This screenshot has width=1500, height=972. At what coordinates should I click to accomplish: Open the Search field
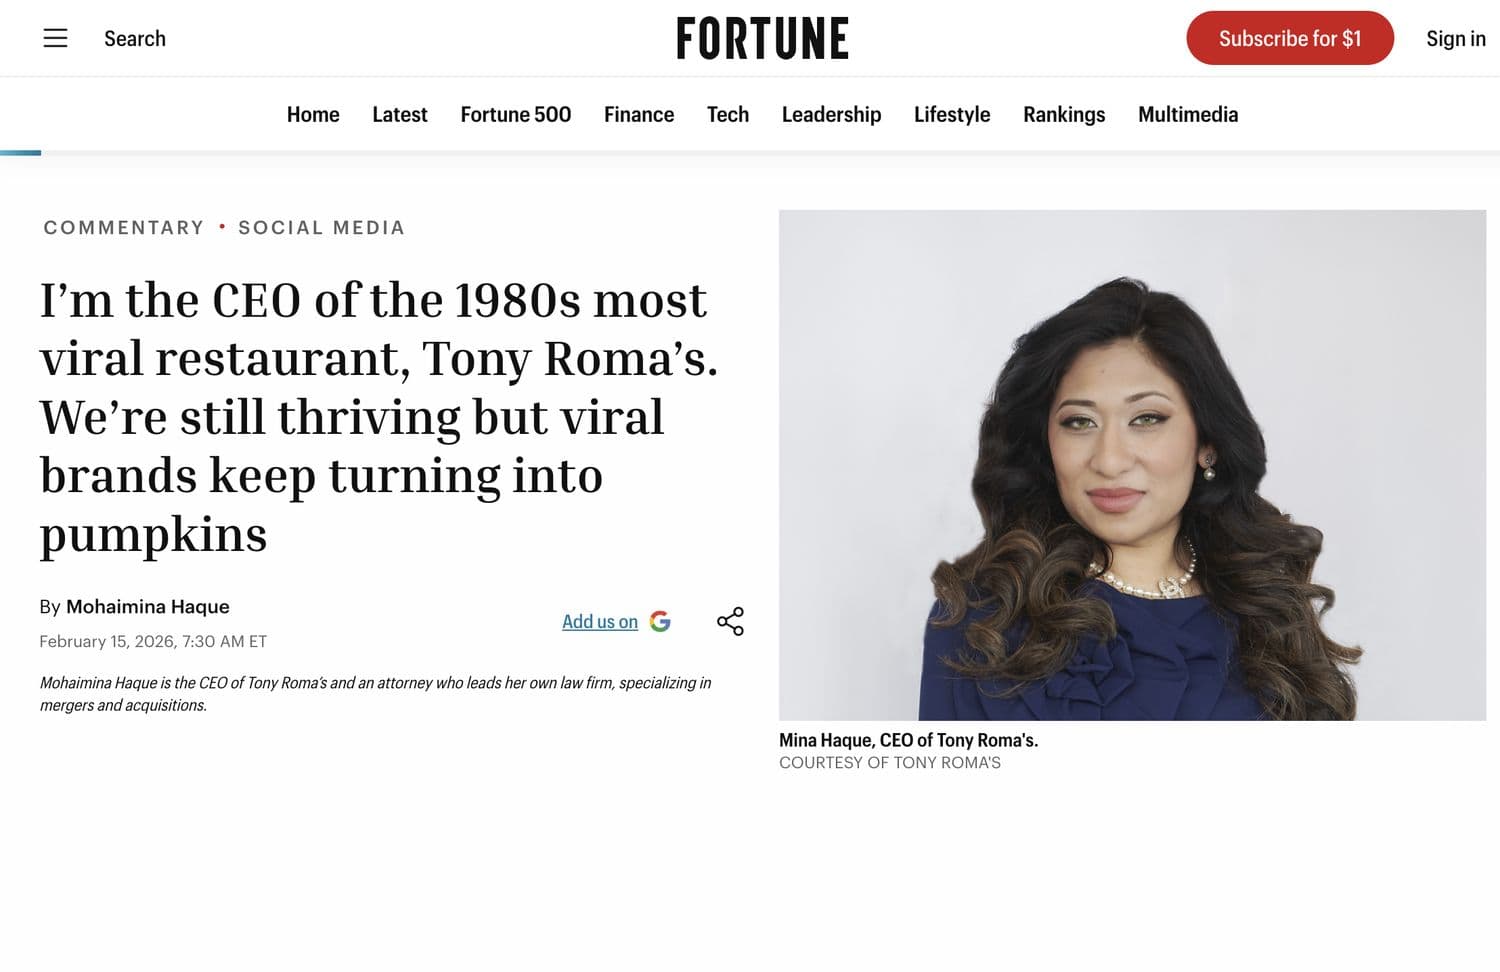pos(135,38)
